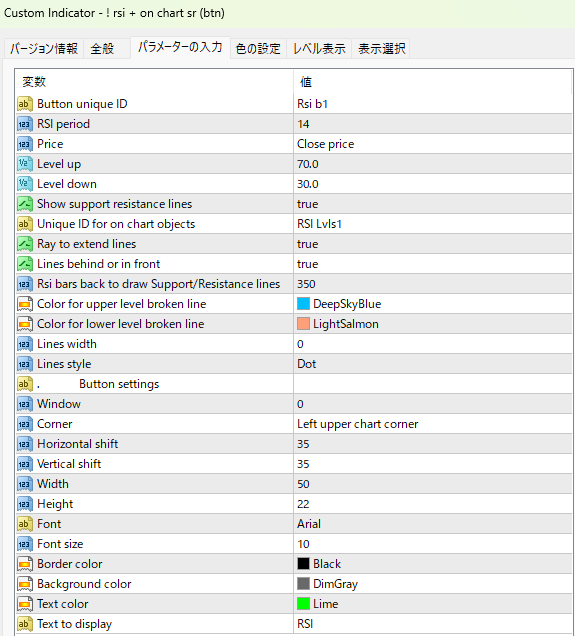Toggle Lines behind or in front value

433,264
